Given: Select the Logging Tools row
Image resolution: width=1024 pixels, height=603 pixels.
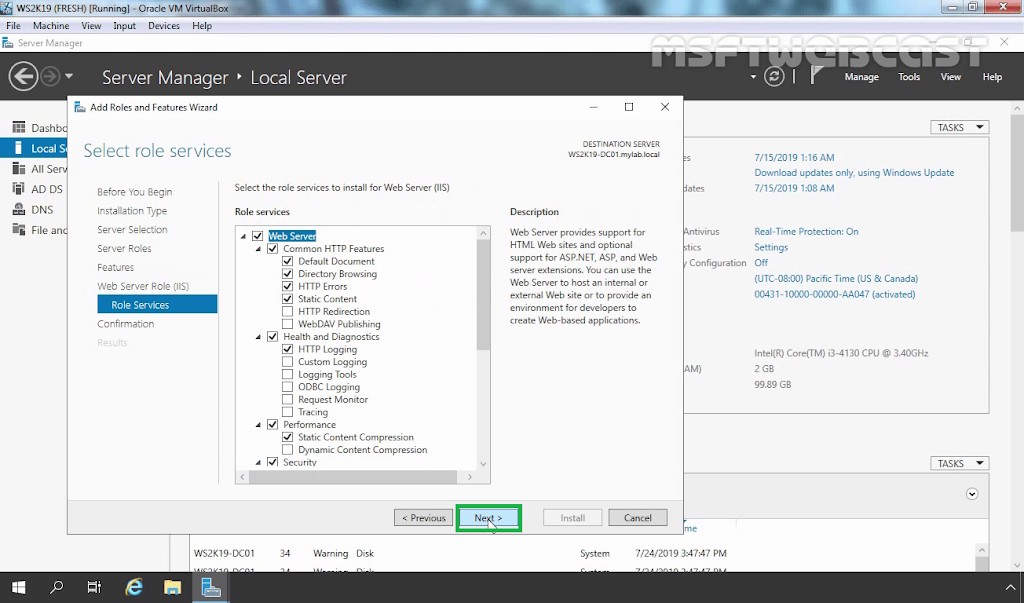Looking at the screenshot, I should pyautogui.click(x=327, y=374).
